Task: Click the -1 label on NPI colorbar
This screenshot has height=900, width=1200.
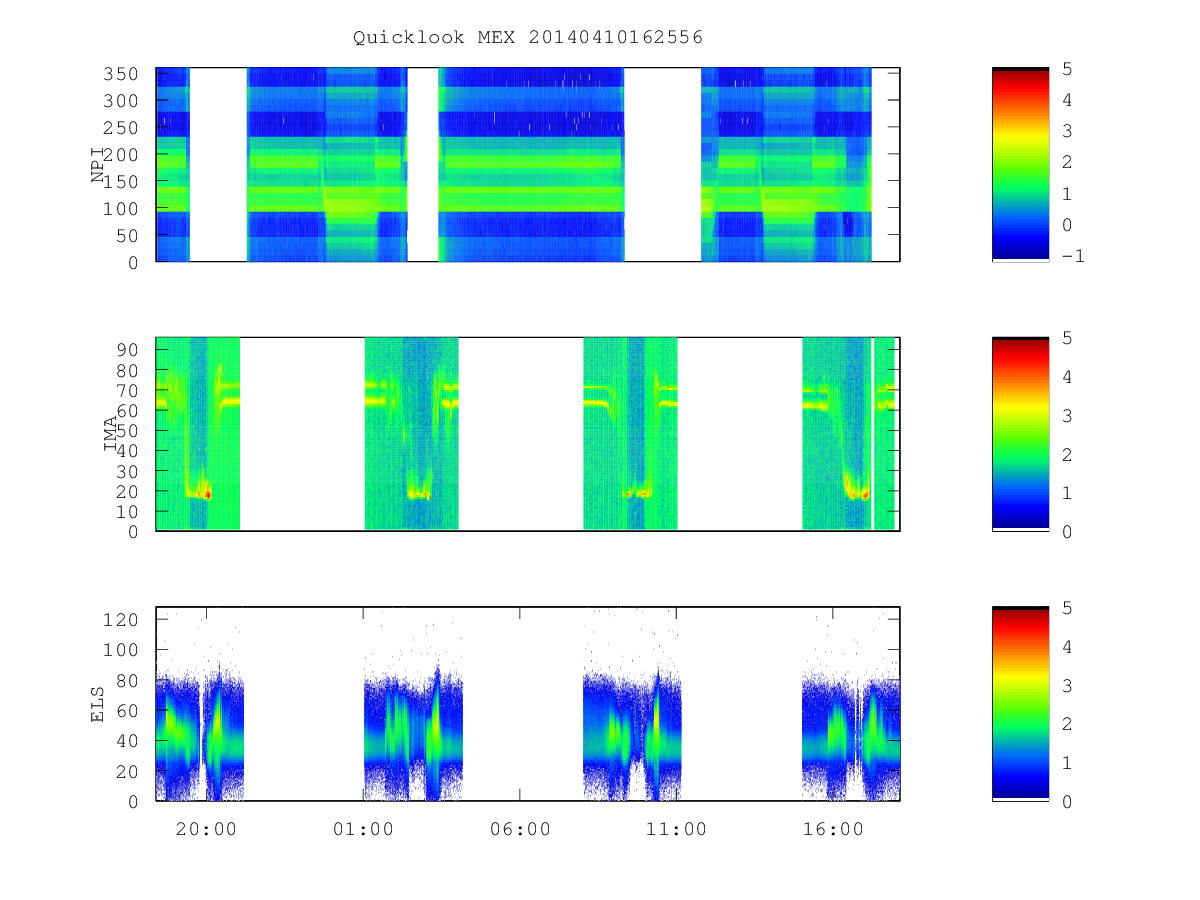Action: pos(1073,256)
